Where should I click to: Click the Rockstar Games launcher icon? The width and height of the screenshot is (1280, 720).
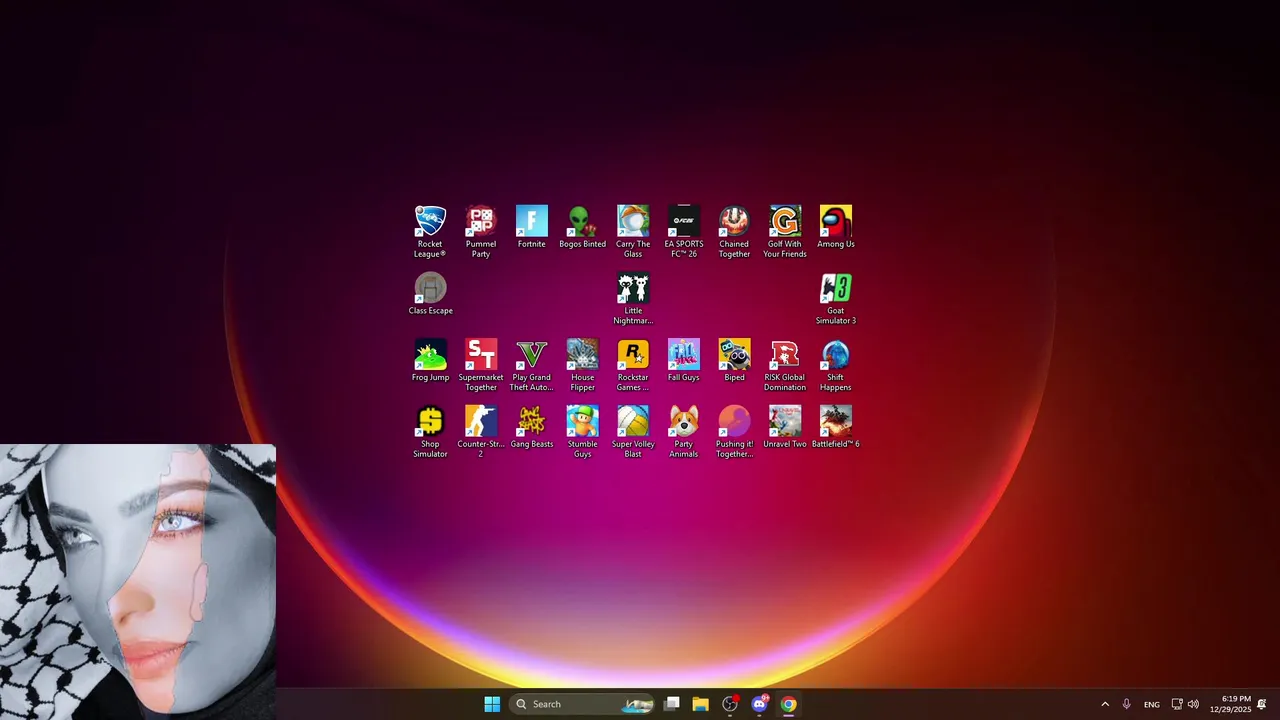[x=633, y=365]
